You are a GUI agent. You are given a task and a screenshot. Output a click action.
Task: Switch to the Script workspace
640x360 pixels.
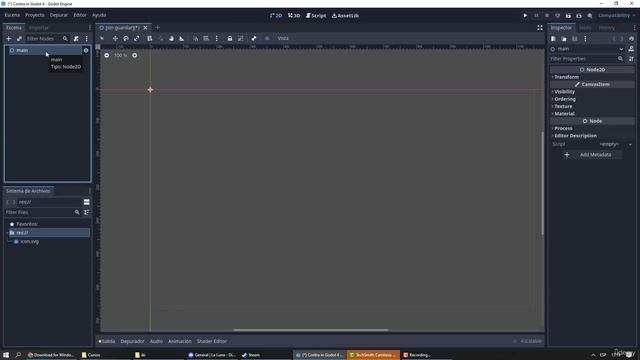click(x=316, y=16)
